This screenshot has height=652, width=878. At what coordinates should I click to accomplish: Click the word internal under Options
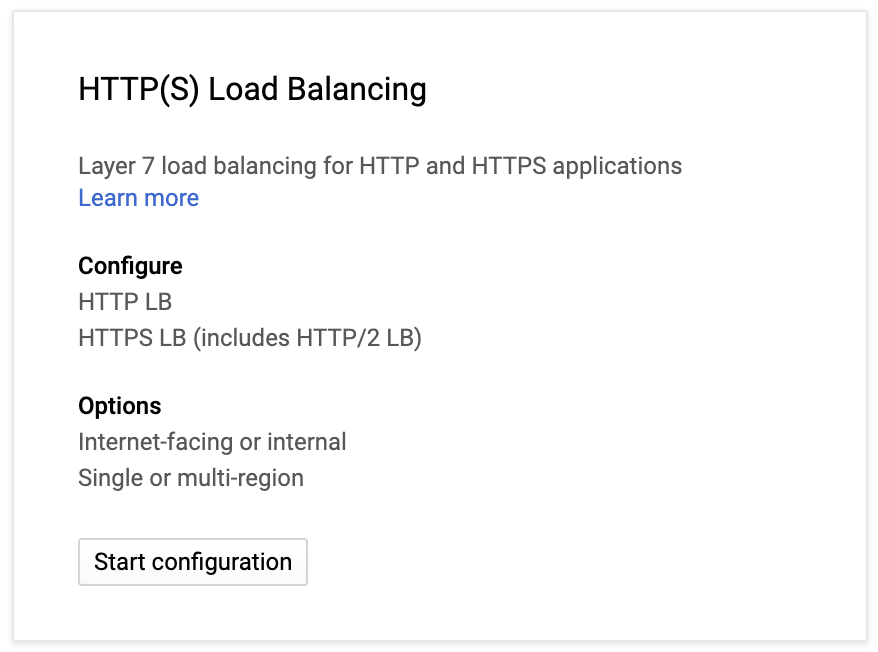pyautogui.click(x=306, y=442)
